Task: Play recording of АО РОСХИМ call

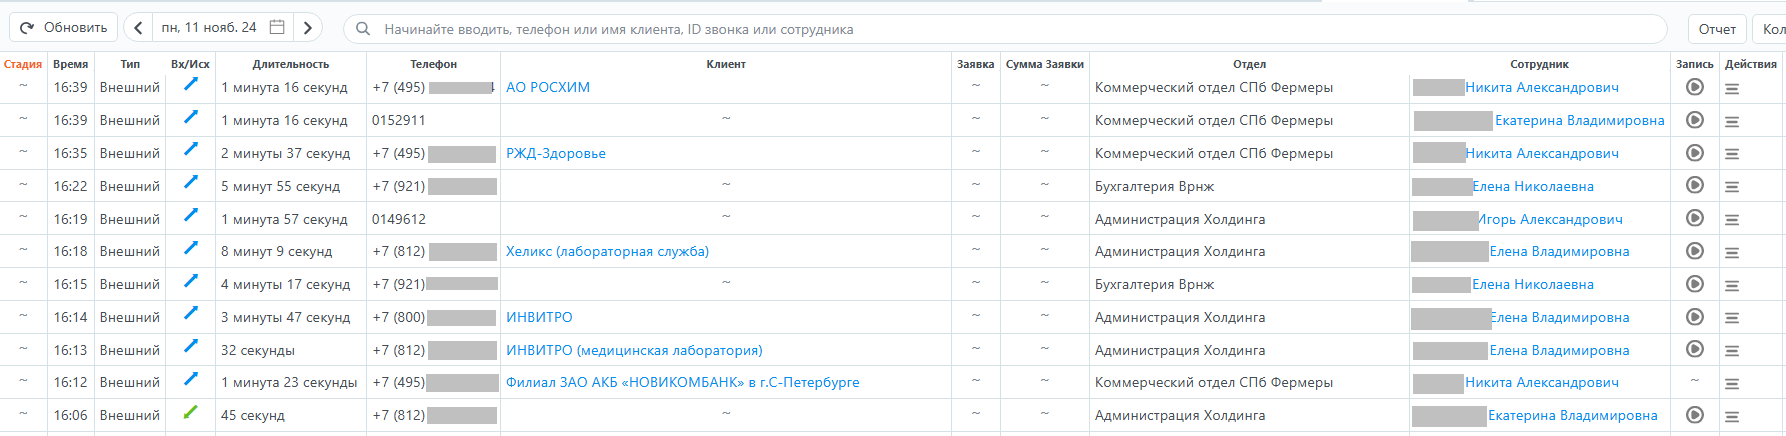Action: point(1694,87)
